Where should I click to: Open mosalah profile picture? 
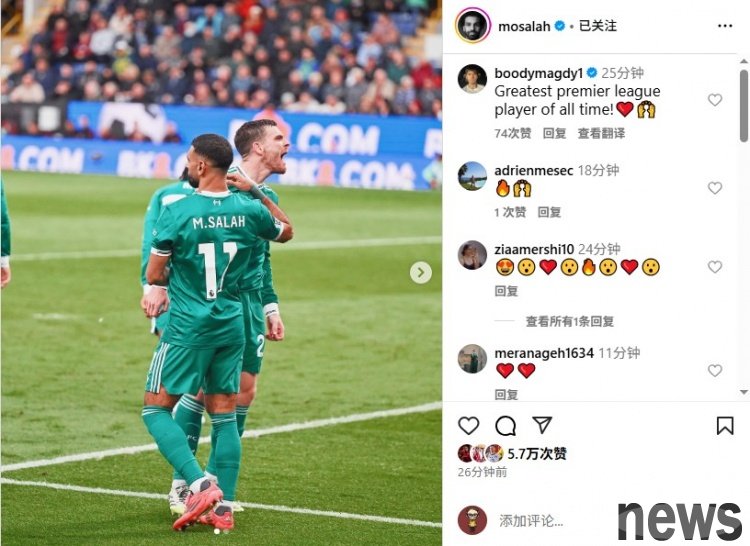473,25
